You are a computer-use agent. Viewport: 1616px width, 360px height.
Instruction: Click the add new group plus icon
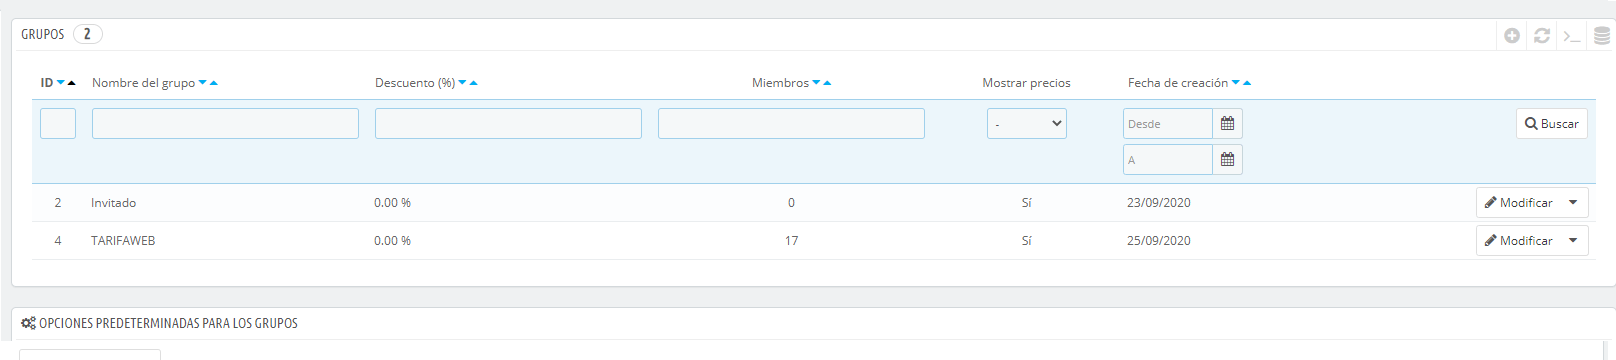click(1512, 35)
